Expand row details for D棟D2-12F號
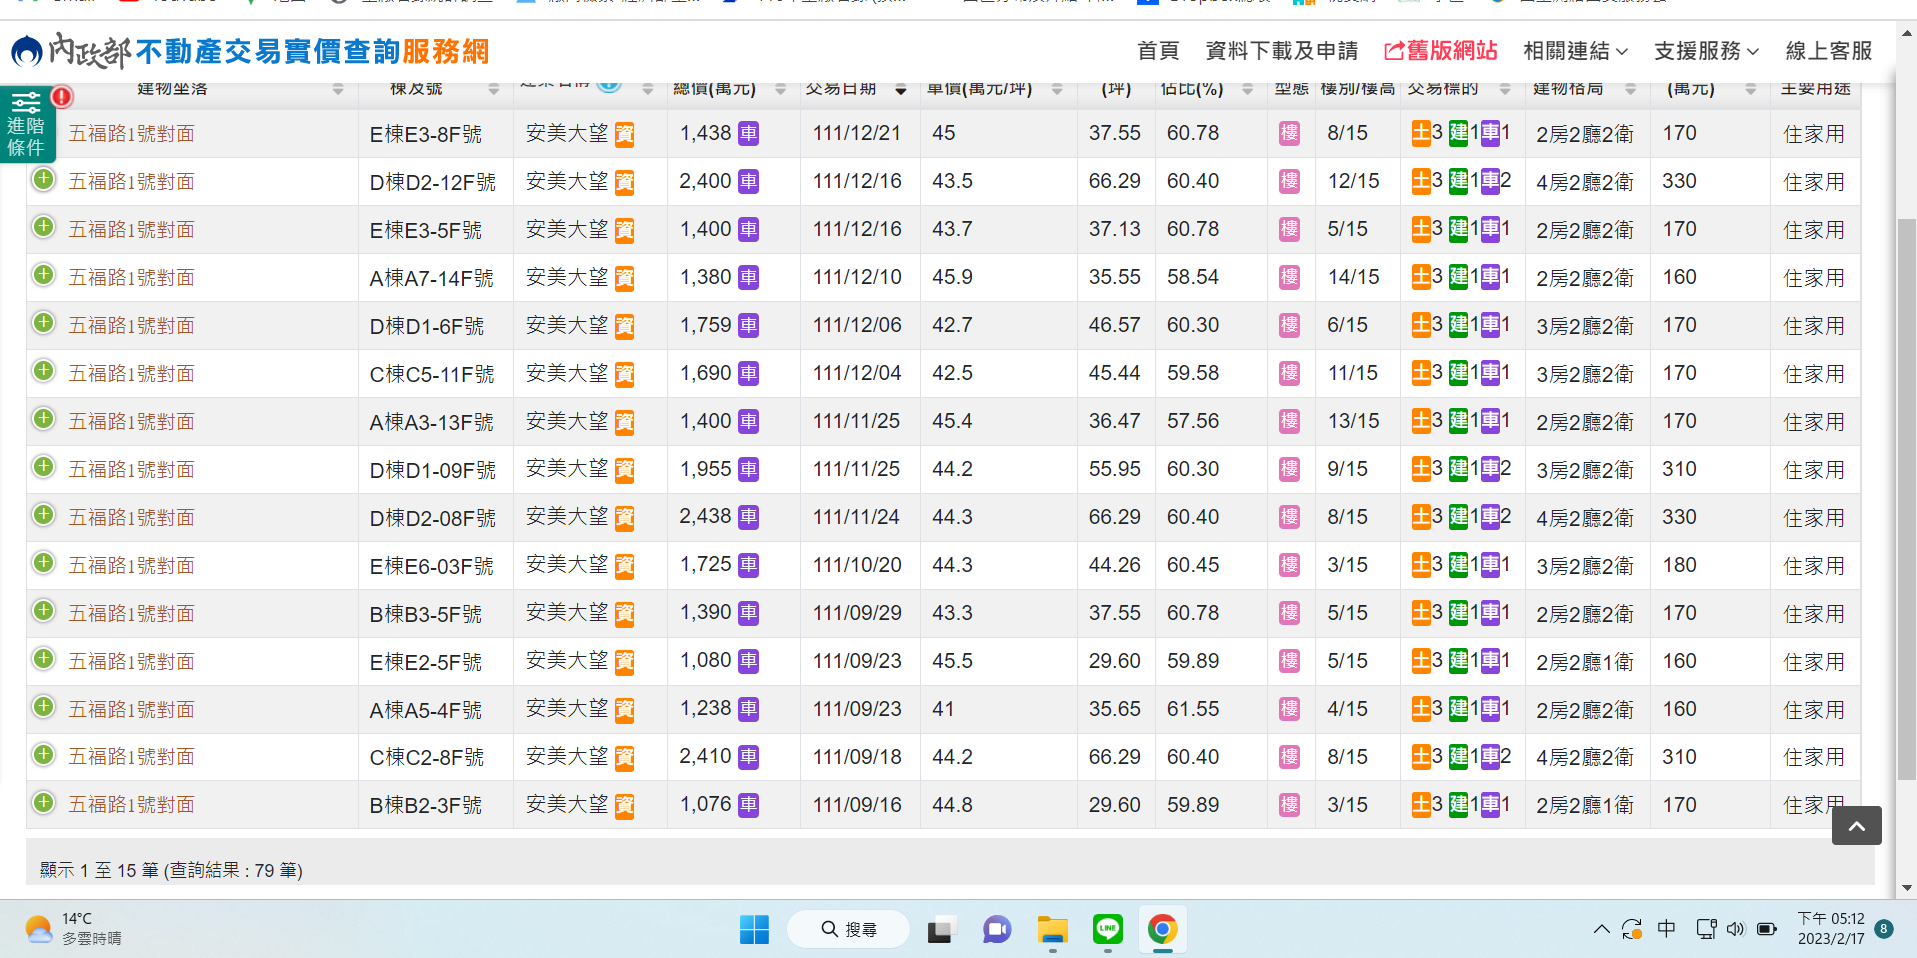 [43, 180]
